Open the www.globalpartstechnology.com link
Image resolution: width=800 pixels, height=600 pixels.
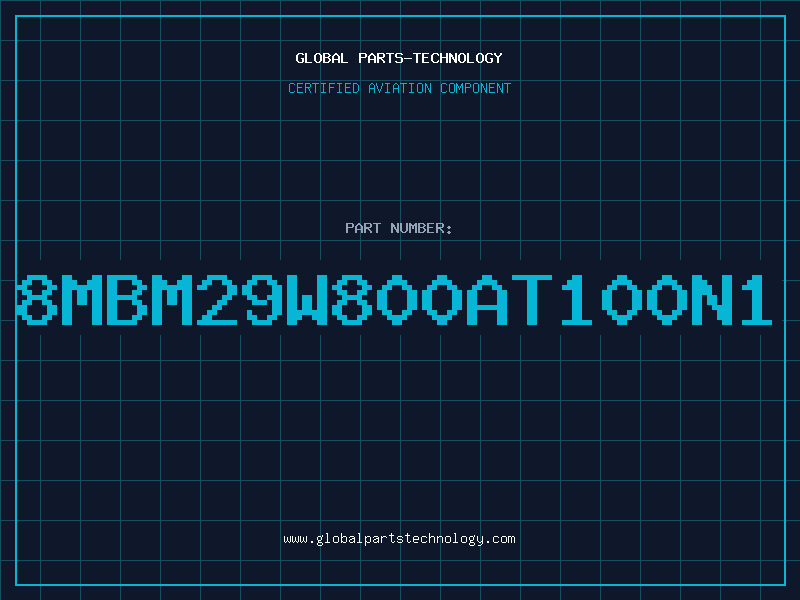tap(399, 539)
